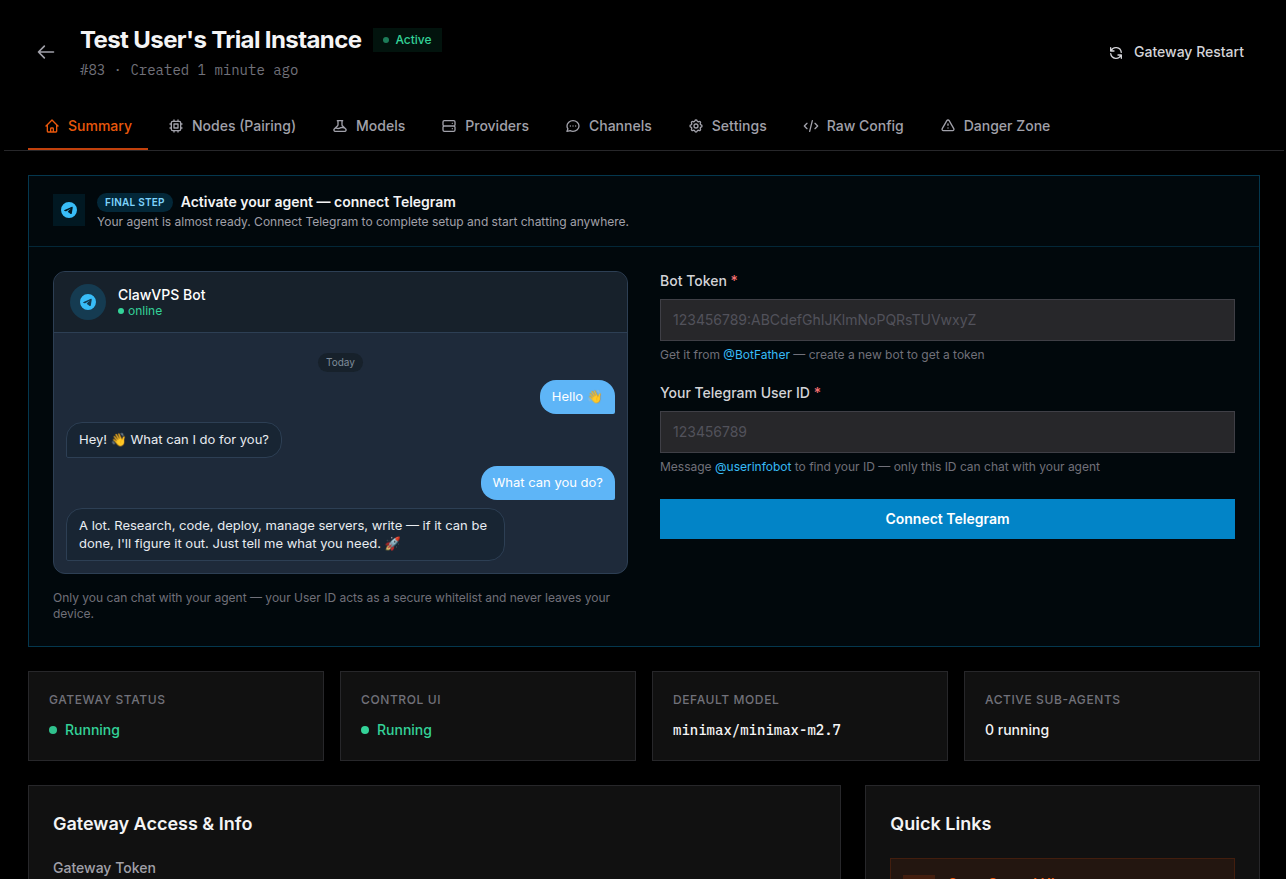Screen dimensions: 1286x879
Task: Click the Danger Zone warning triangle icon
Action: [948, 126]
